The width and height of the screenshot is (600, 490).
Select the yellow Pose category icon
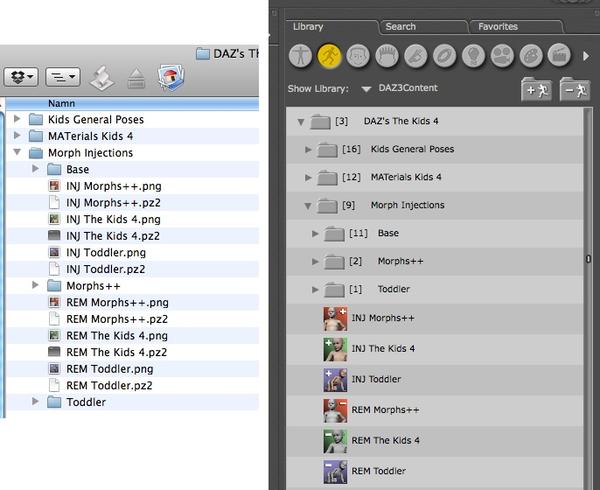coord(329,56)
